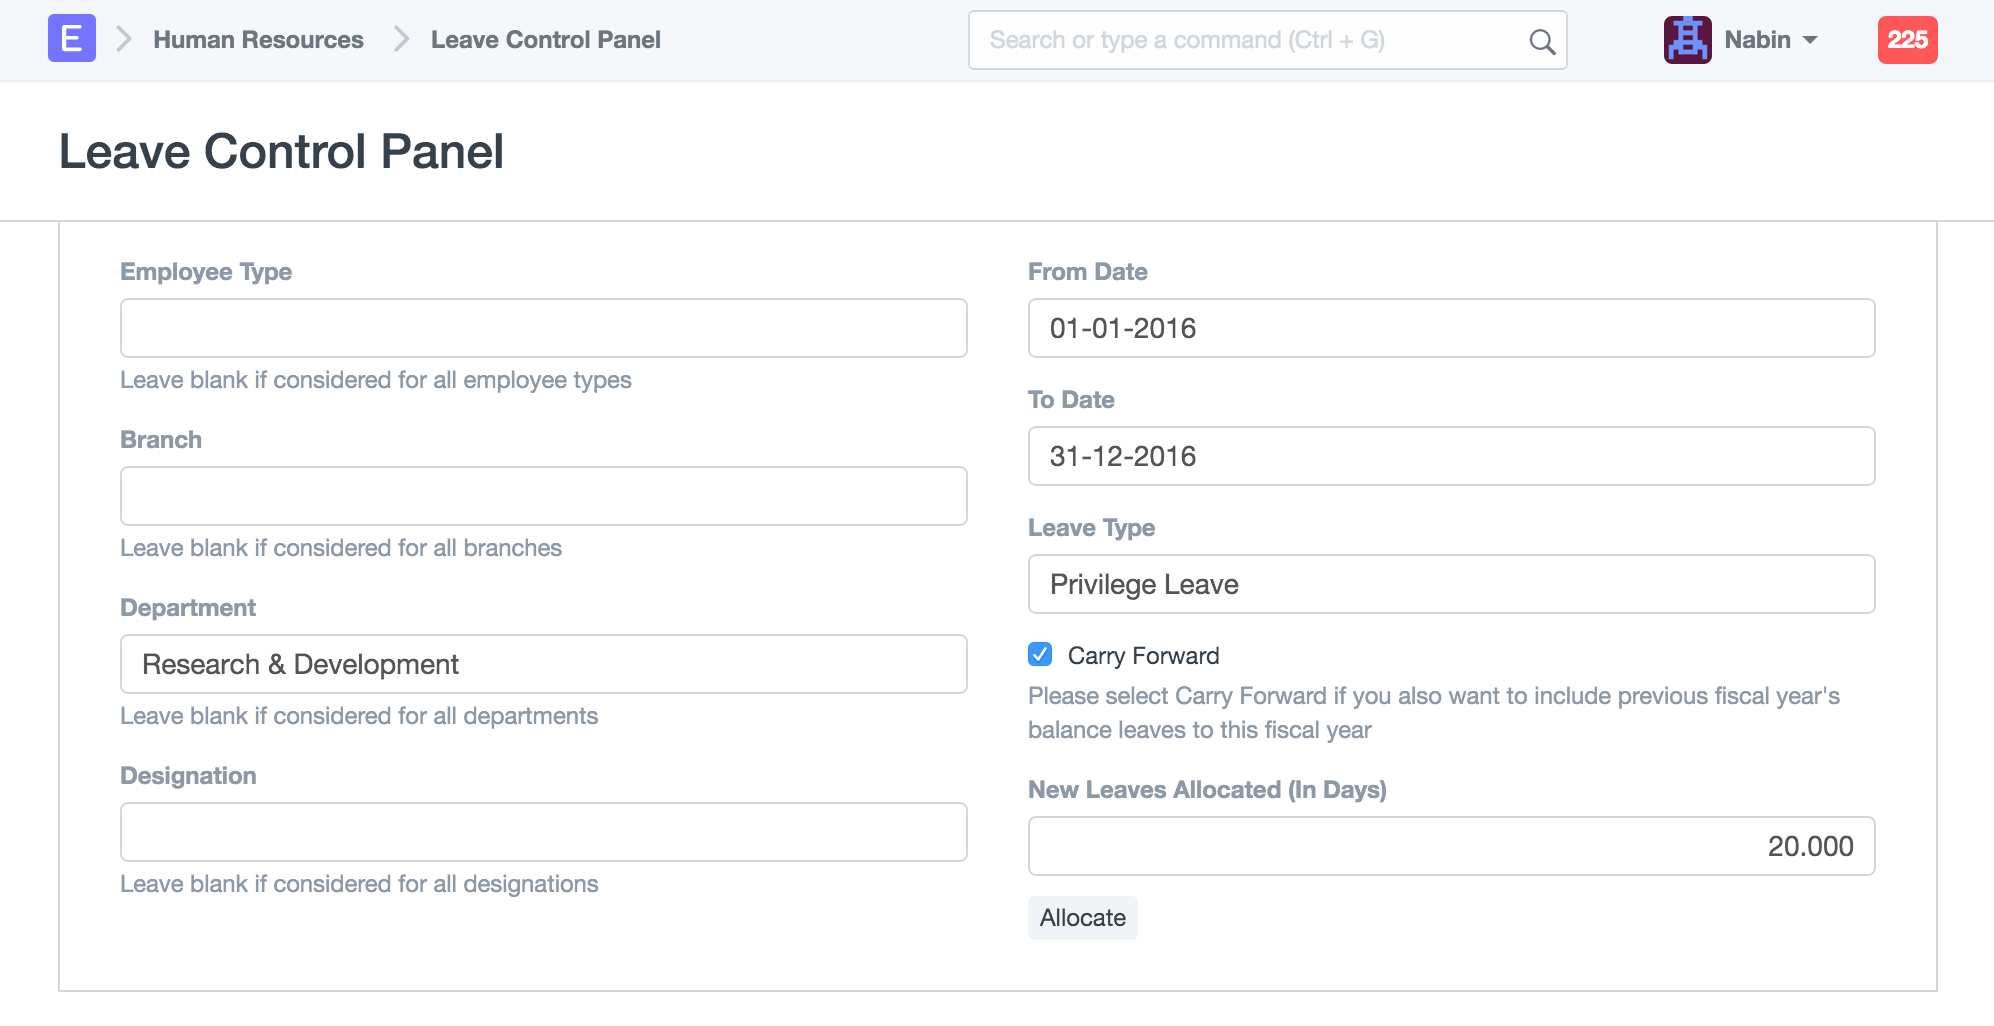Screen dimensions: 1994x1026
Task: Click the purple E home logo
Action: [72, 39]
